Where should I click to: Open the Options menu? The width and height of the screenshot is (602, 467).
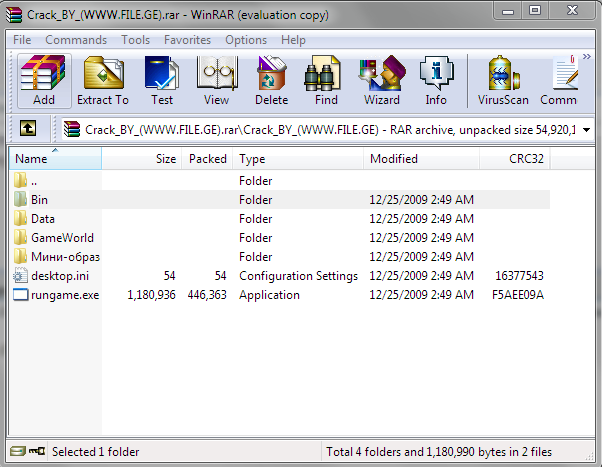pyautogui.click(x=246, y=40)
